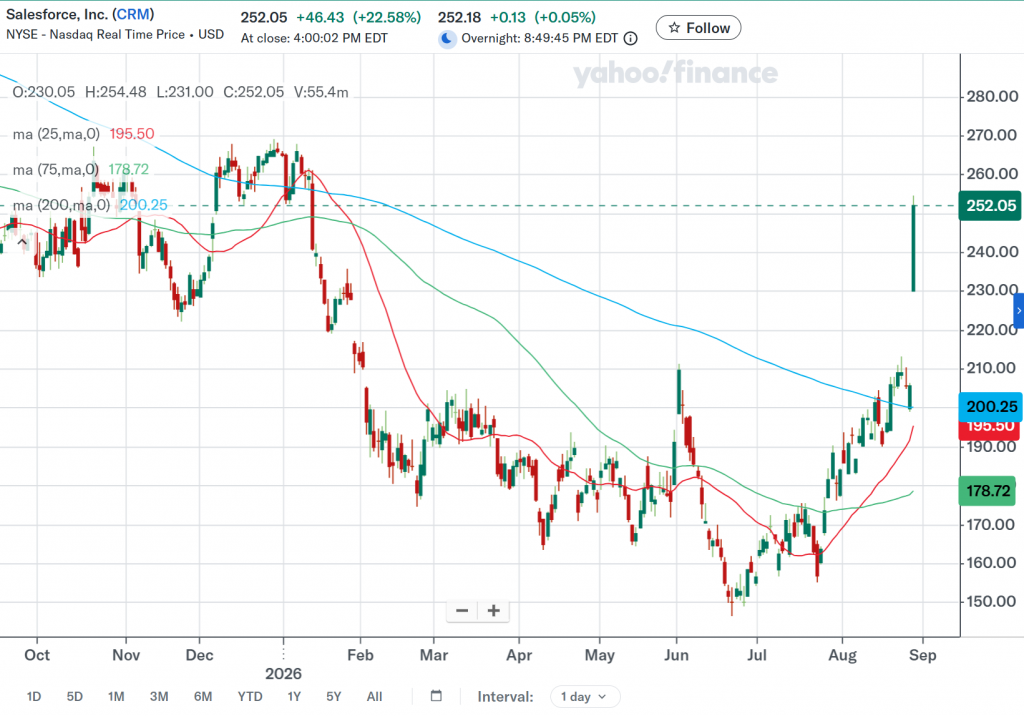Select the 6M time range
Image resolution: width=1024 pixels, height=716 pixels.
[x=203, y=697]
